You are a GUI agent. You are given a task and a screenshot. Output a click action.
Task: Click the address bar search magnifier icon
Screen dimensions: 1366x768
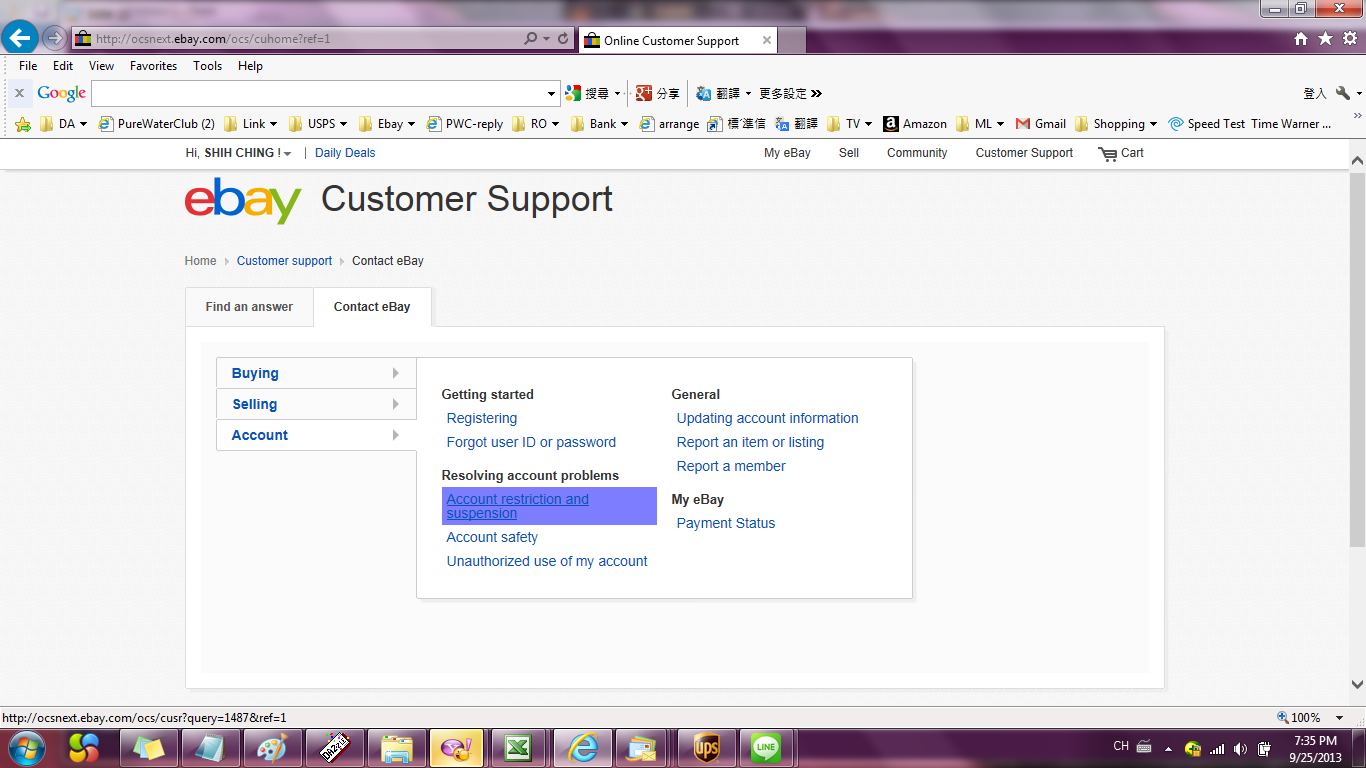(x=531, y=39)
